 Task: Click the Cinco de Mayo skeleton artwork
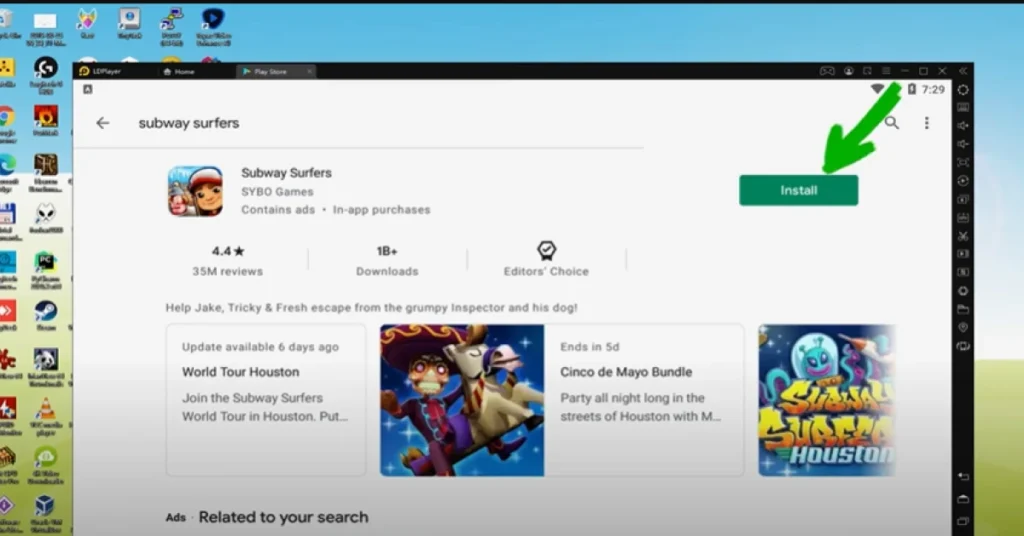pos(462,400)
